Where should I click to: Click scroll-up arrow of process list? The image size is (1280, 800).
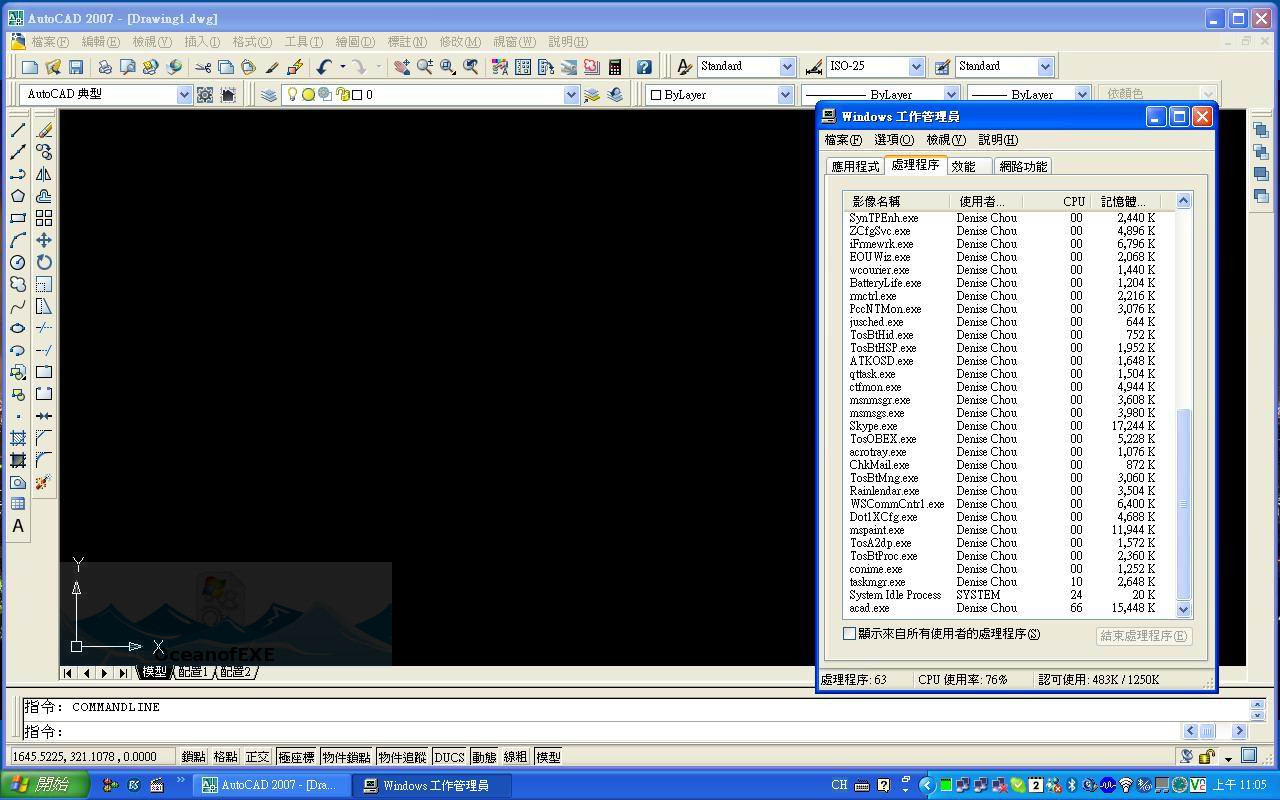pos(1184,201)
